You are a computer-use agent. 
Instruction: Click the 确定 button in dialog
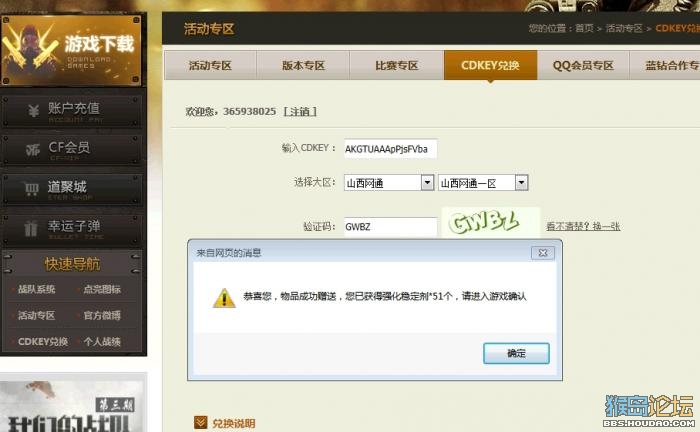click(x=516, y=353)
